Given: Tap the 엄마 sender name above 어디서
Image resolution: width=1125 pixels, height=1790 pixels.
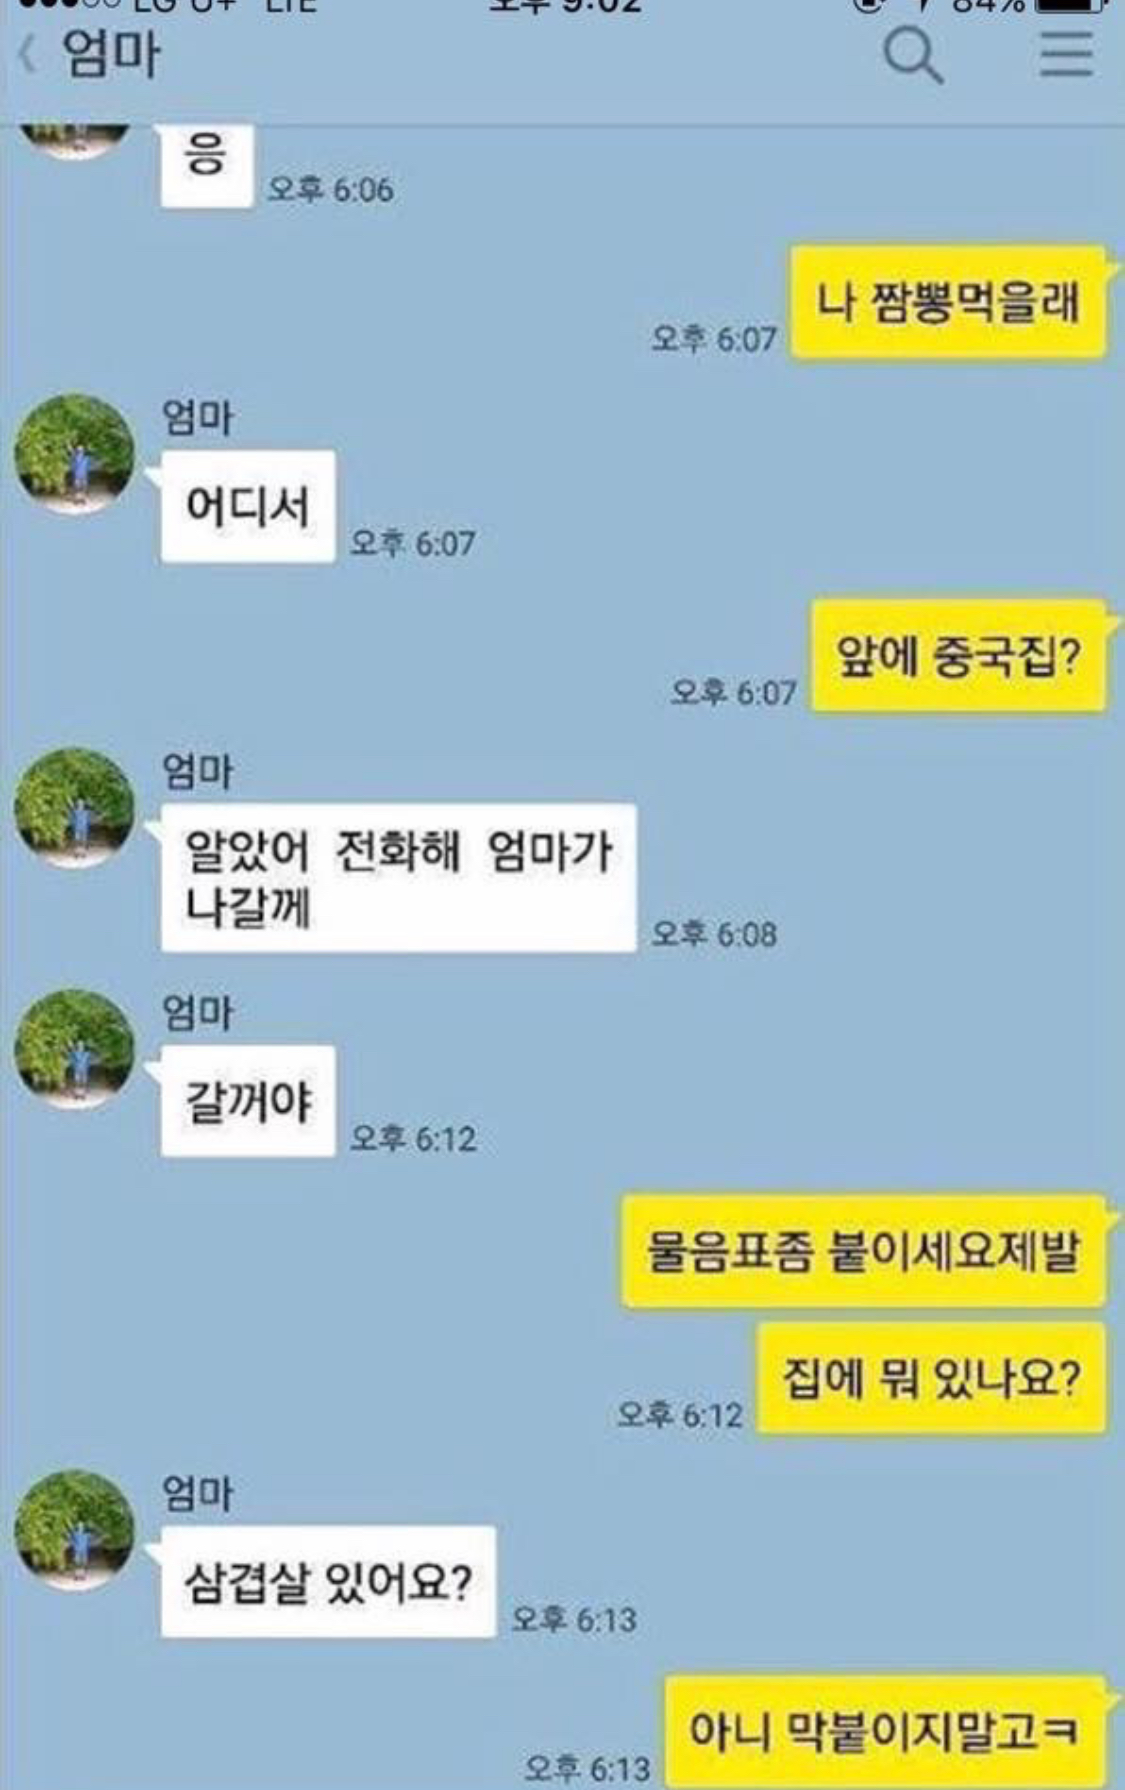Looking at the screenshot, I should pyautogui.click(x=197, y=416).
